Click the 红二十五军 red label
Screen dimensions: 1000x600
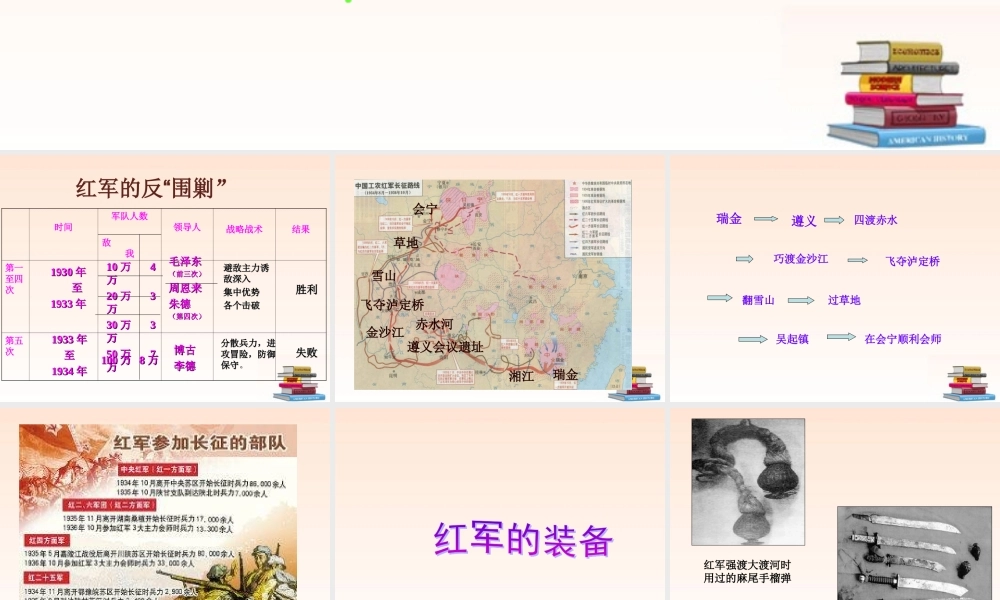(x=46, y=578)
